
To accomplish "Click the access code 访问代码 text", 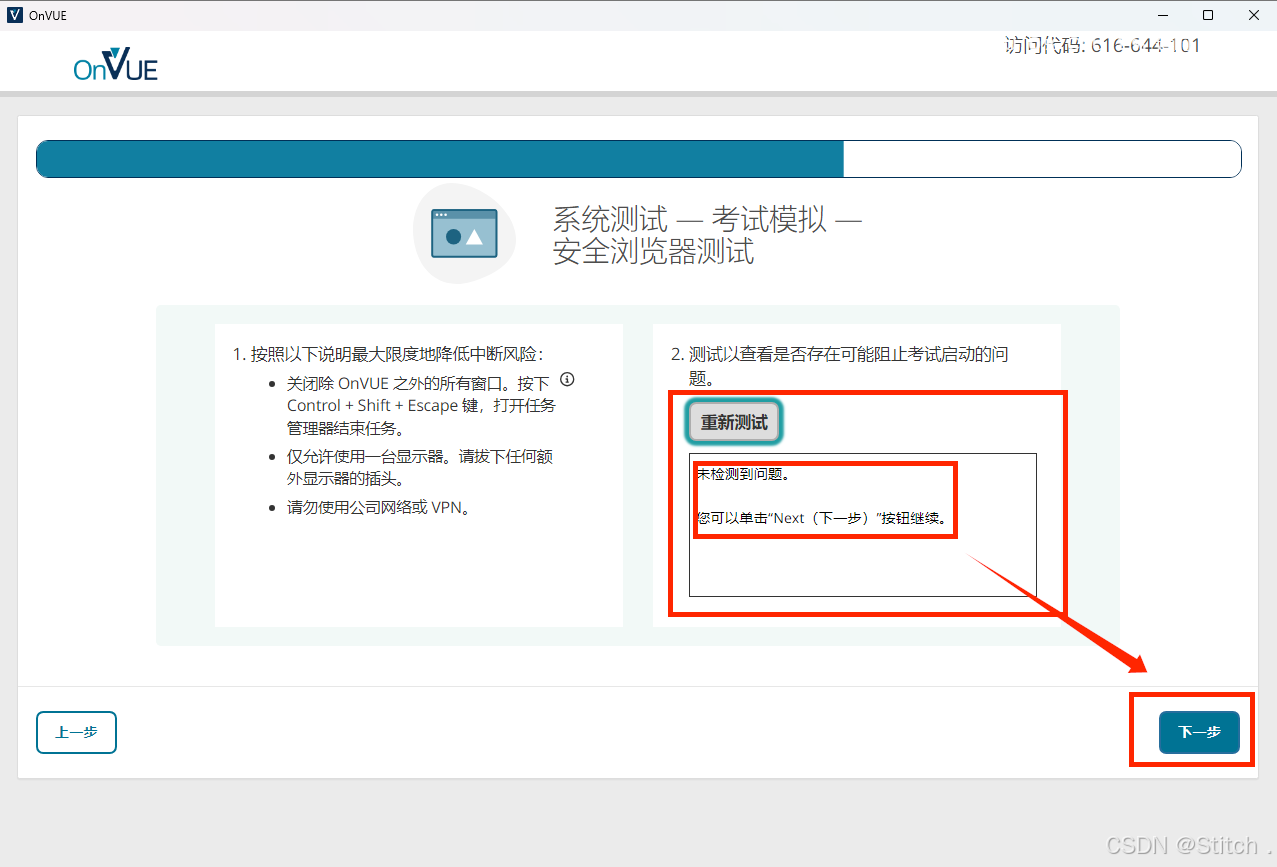I will tap(1102, 45).
